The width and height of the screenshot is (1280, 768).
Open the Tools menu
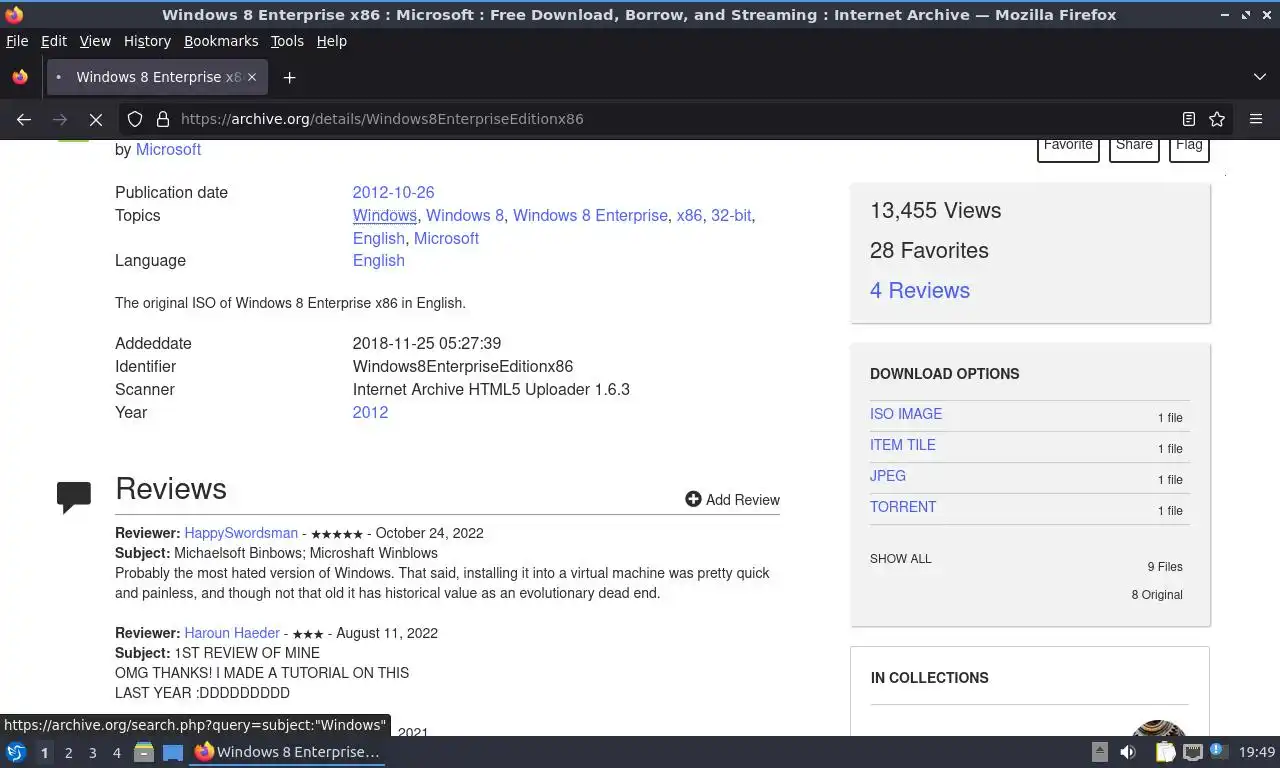point(287,41)
